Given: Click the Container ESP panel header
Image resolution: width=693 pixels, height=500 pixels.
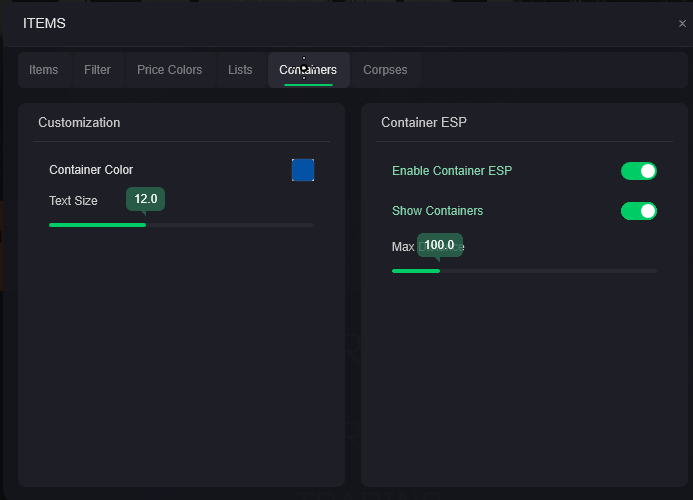Looking at the screenshot, I should coord(424,123).
